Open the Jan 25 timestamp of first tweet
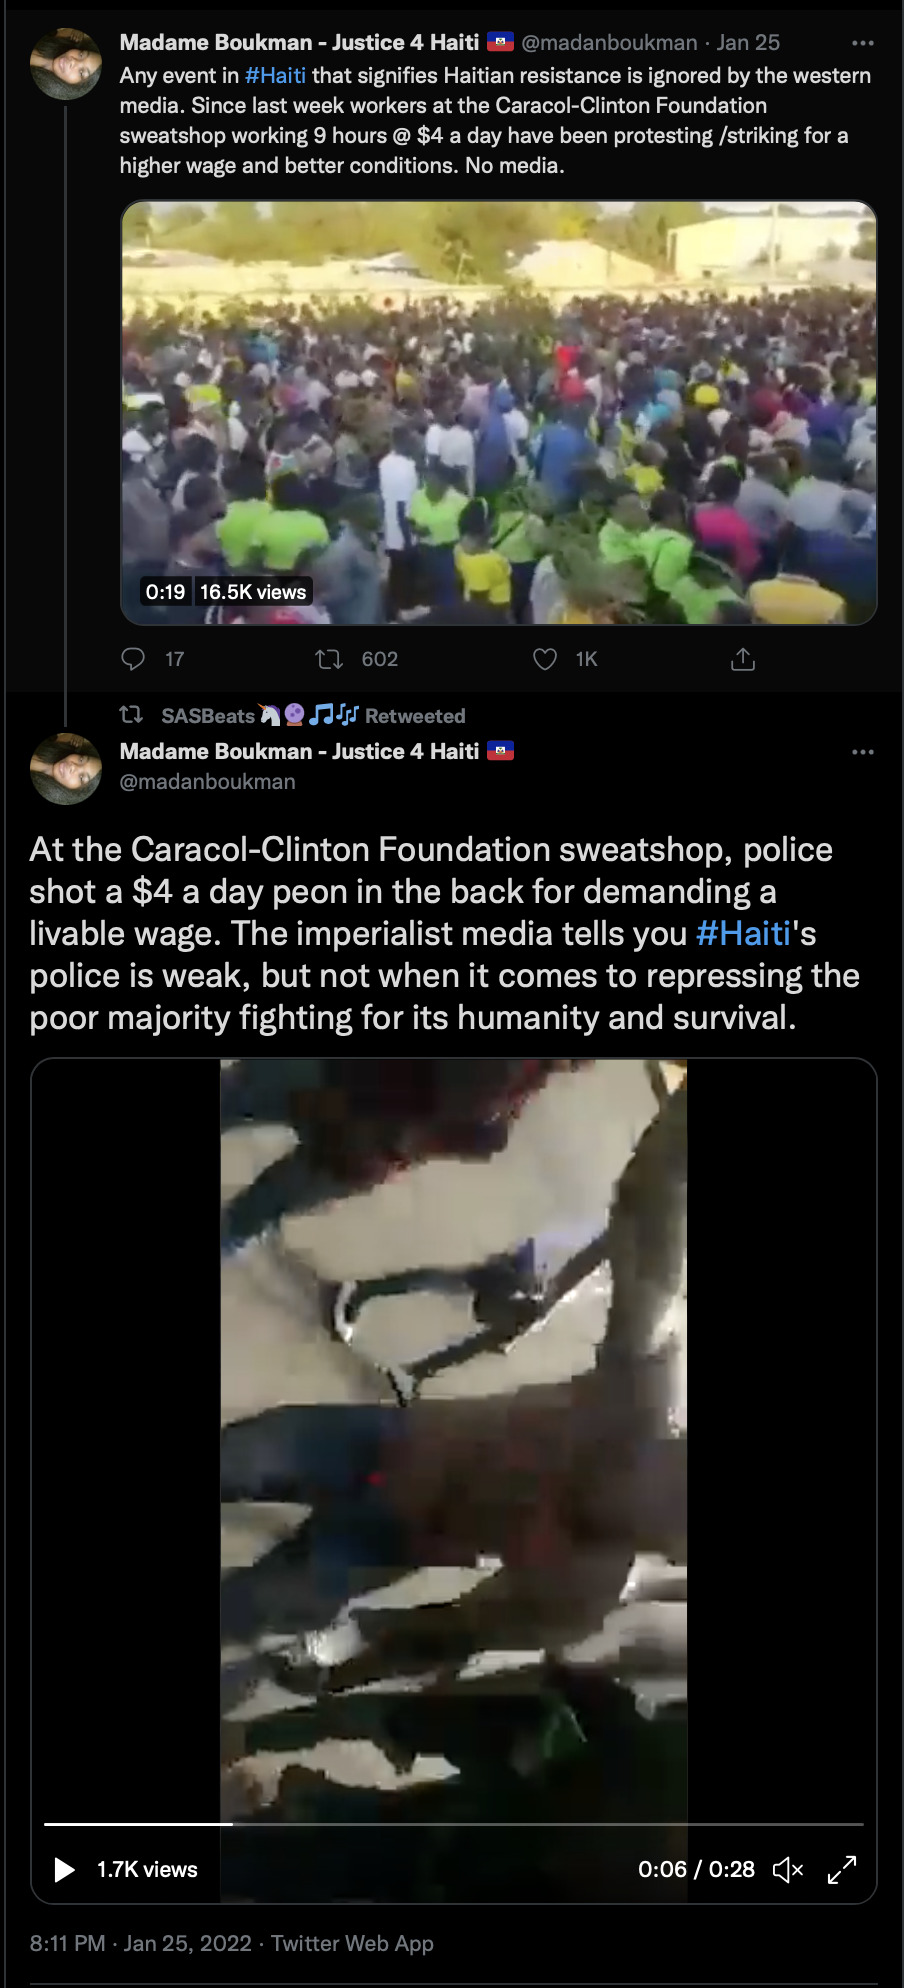904x1988 pixels. (x=748, y=43)
